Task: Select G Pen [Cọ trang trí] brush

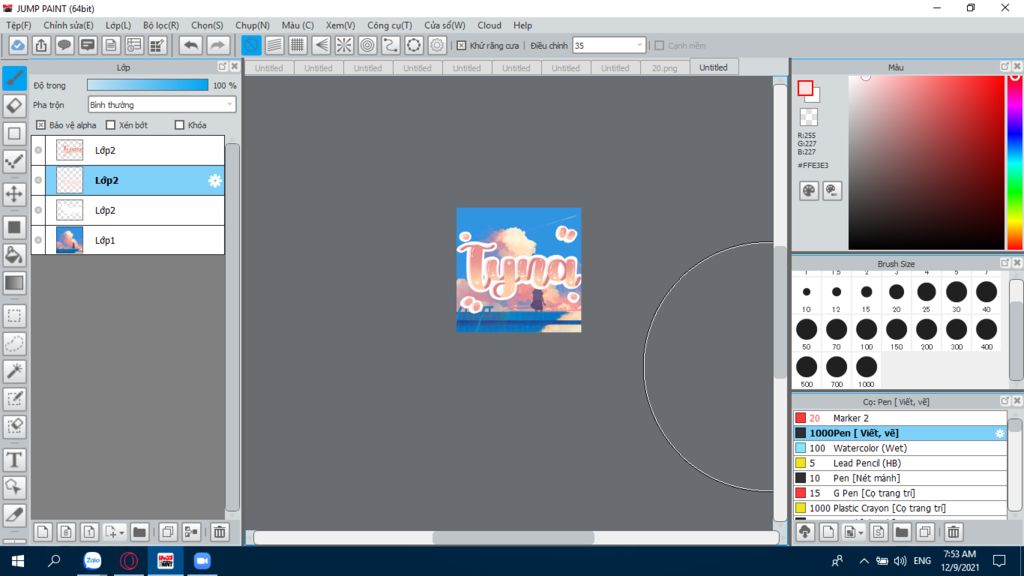Action: (900, 493)
